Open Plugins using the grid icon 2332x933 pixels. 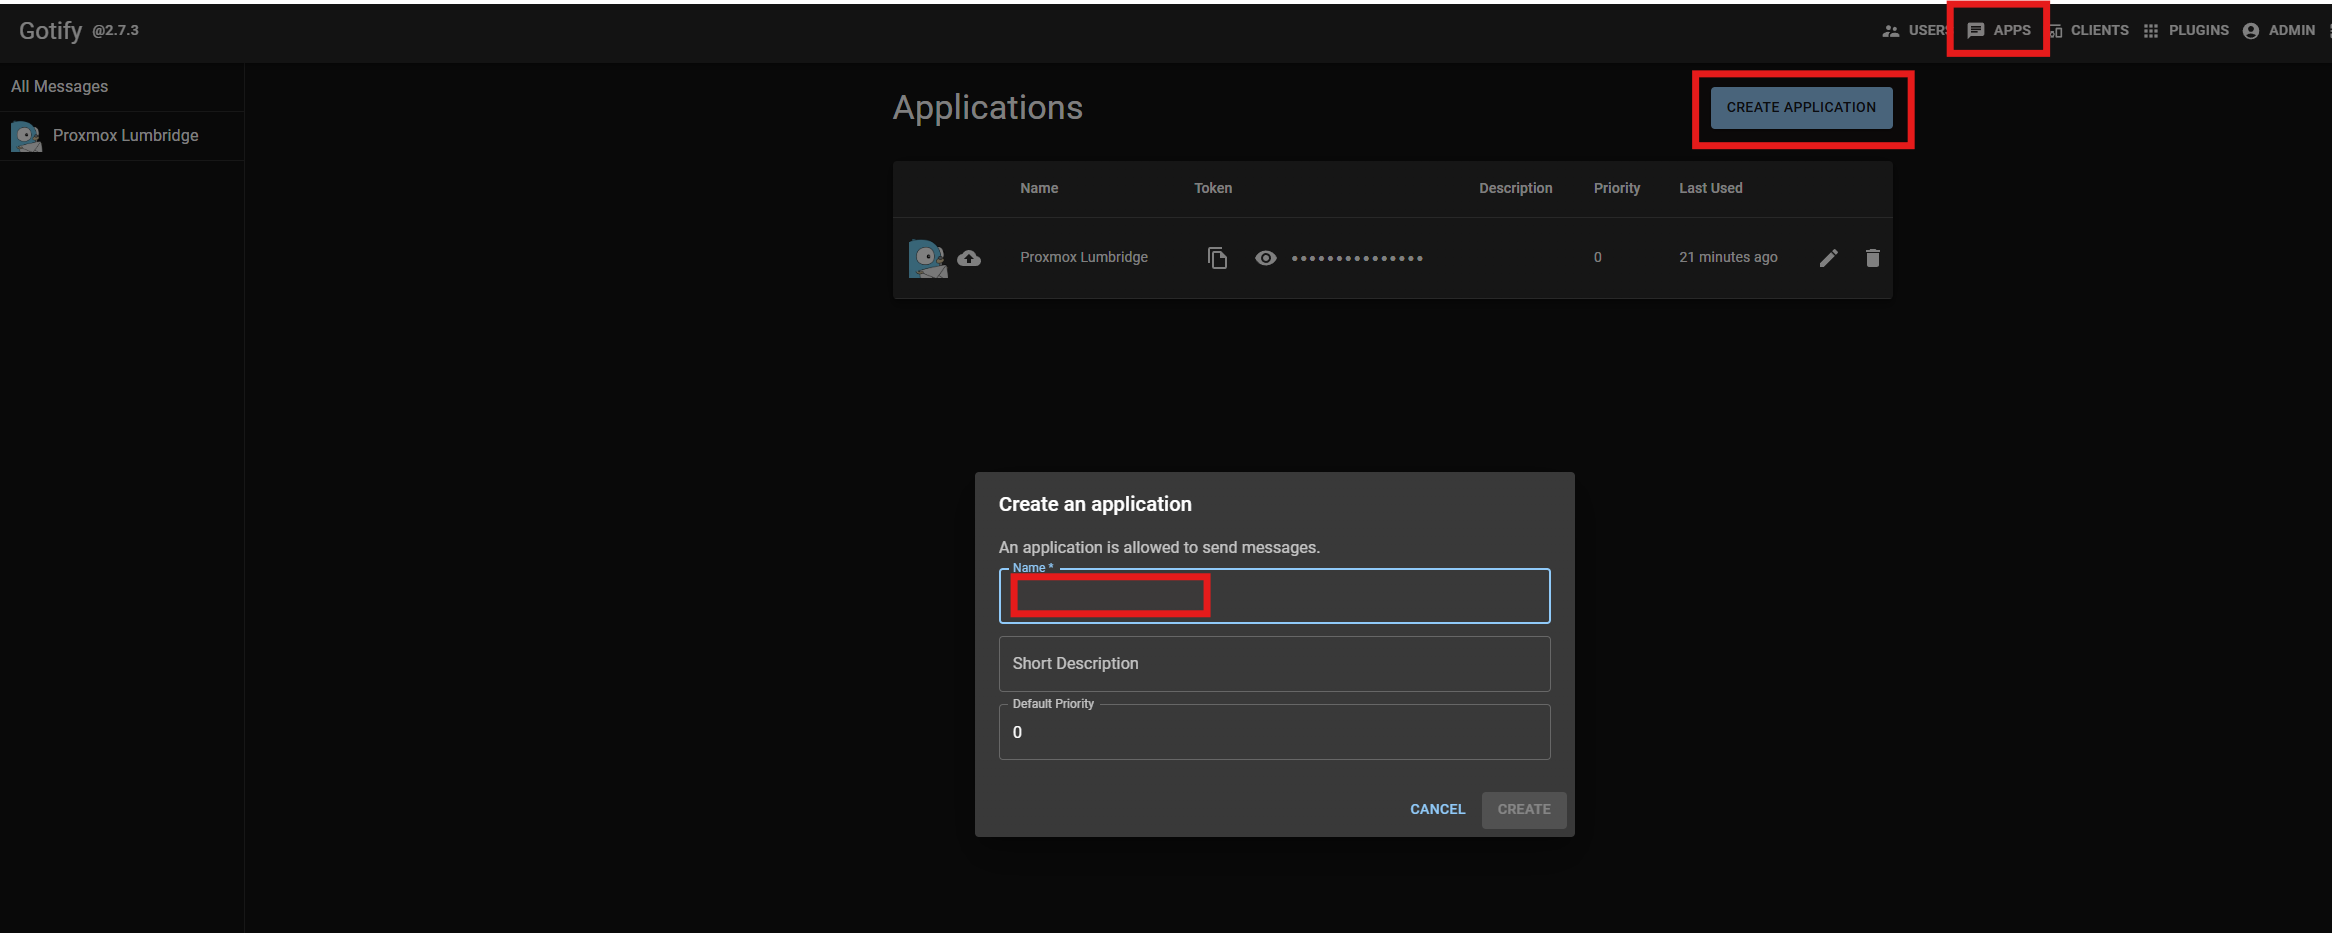[x=2151, y=30]
